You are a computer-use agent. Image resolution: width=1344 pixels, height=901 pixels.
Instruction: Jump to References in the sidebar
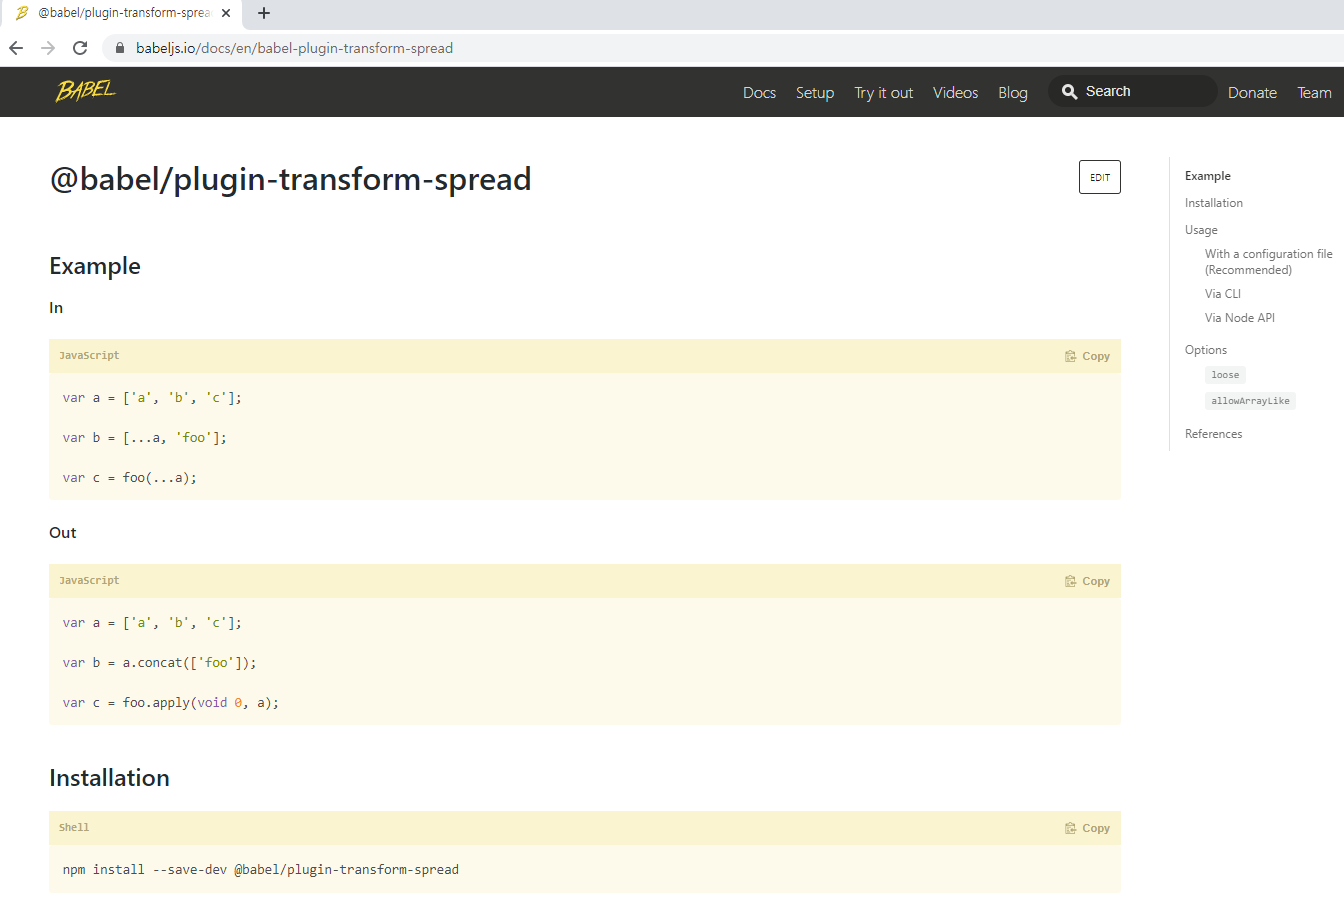point(1214,434)
